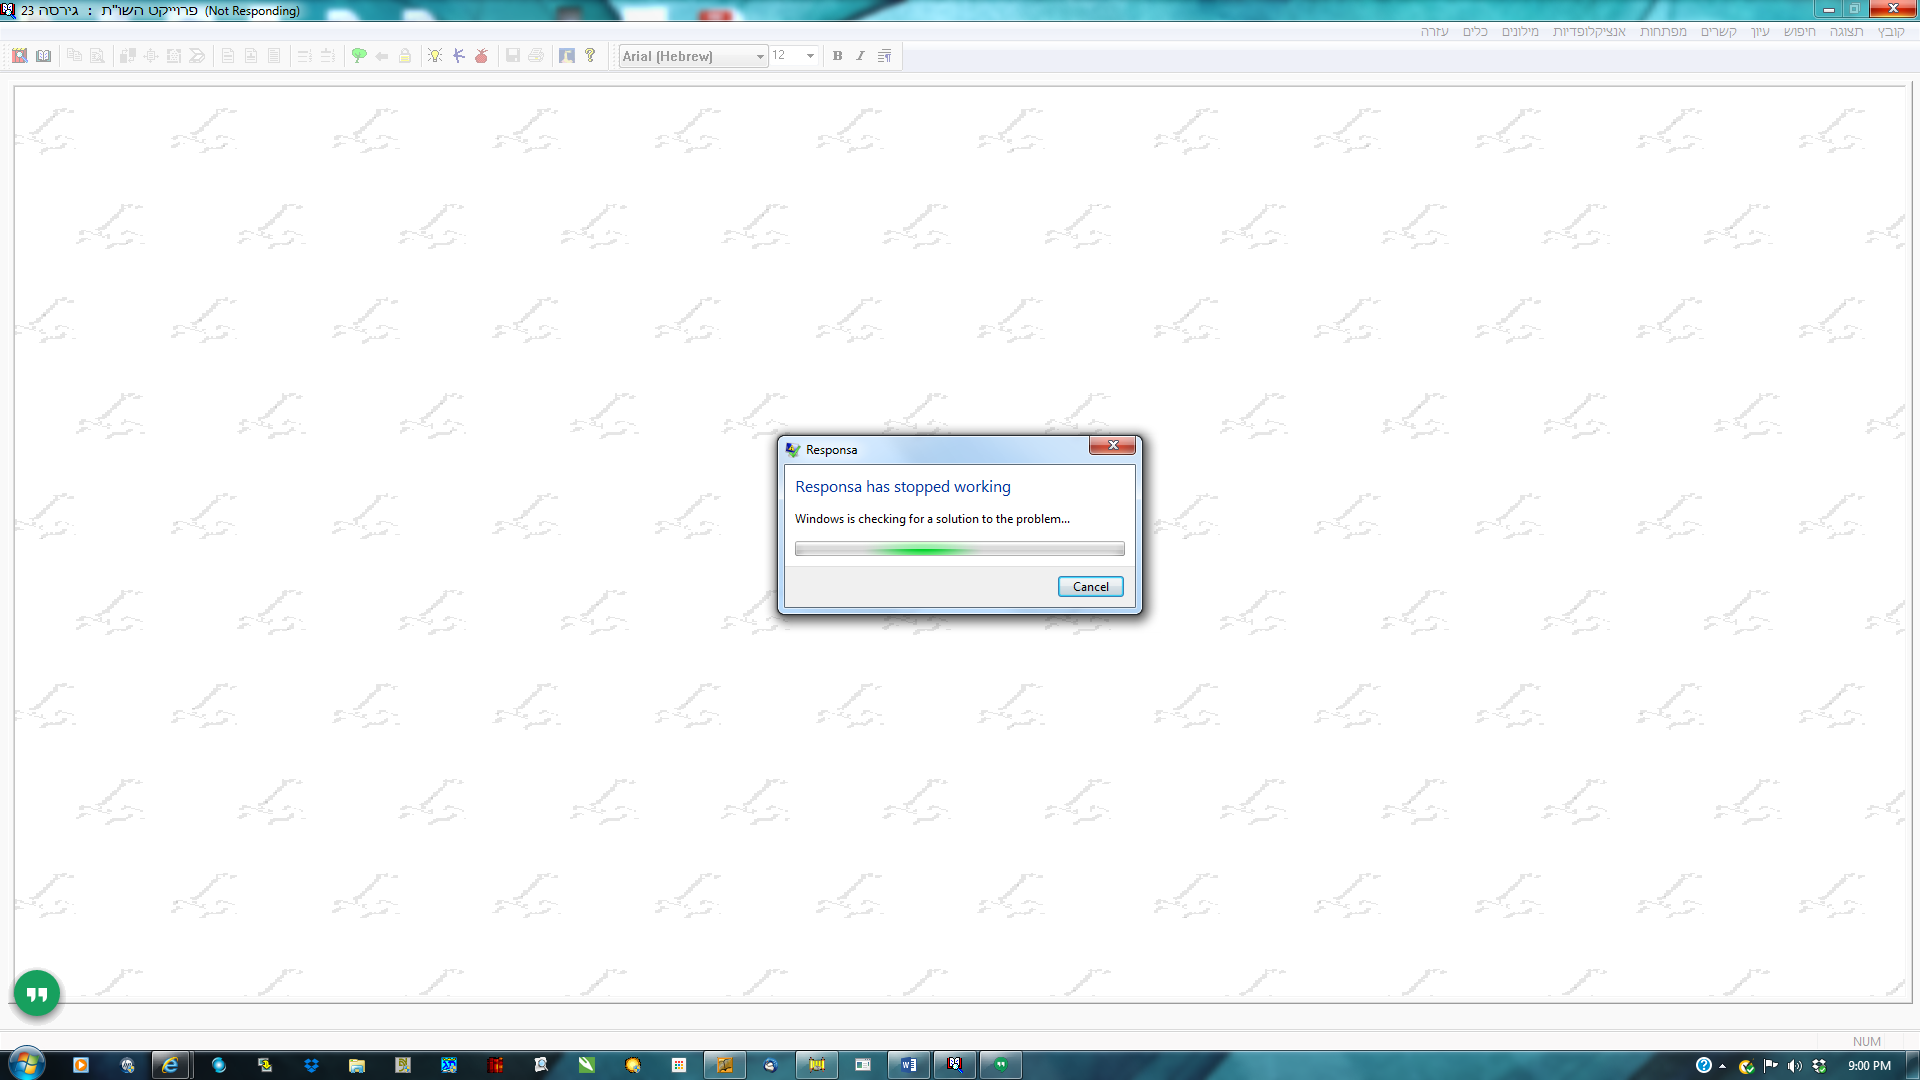Click the Responsa has stopped working heading
The height and width of the screenshot is (1080, 1920).
pyautogui.click(x=902, y=487)
